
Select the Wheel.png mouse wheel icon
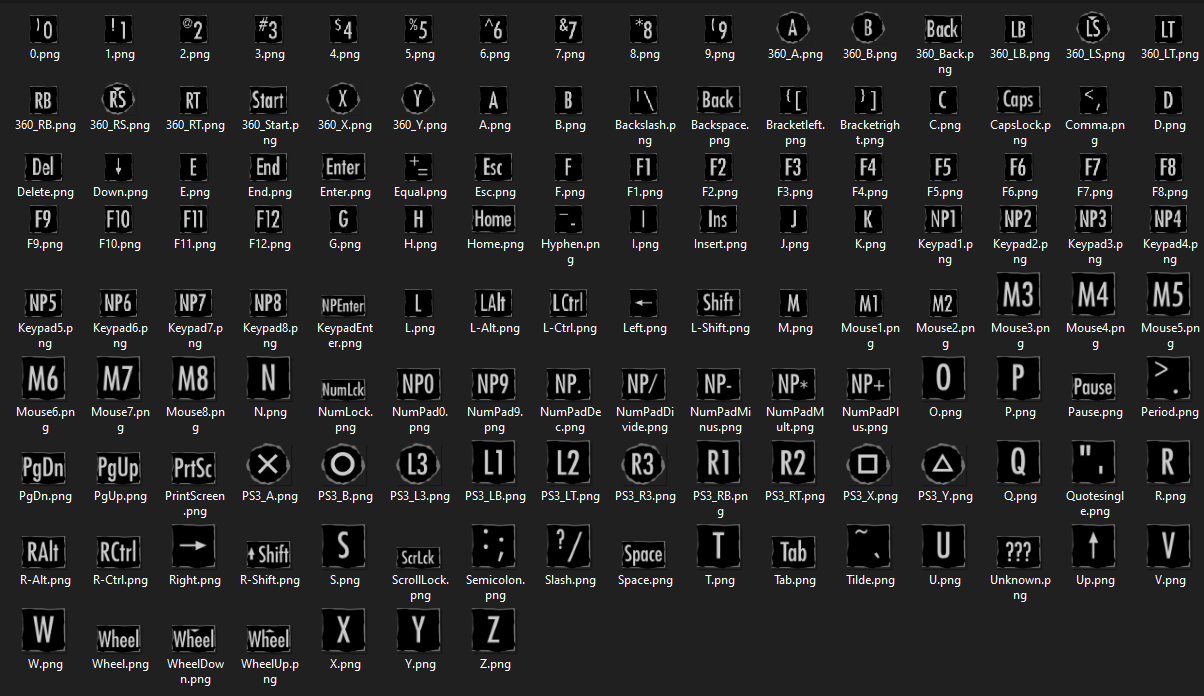pos(118,639)
